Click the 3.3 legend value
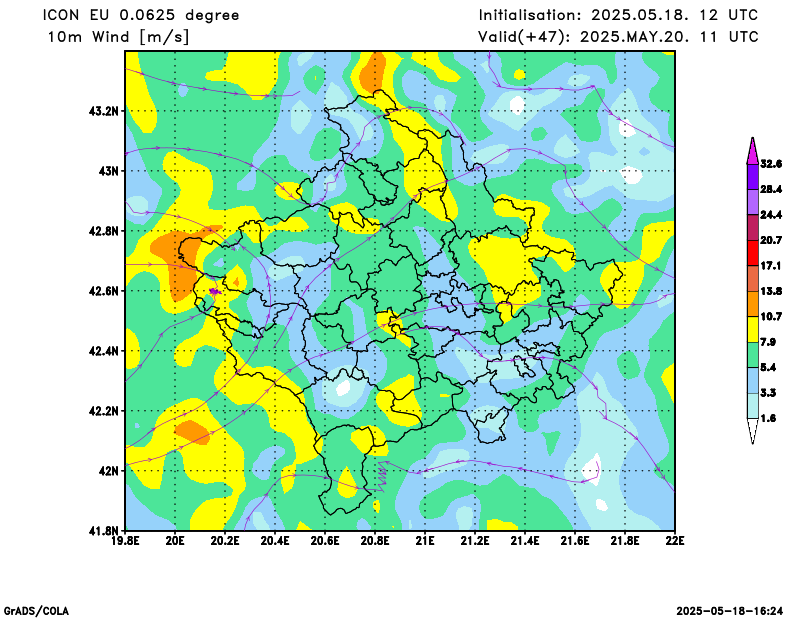This screenshot has width=800, height=618. [768, 393]
